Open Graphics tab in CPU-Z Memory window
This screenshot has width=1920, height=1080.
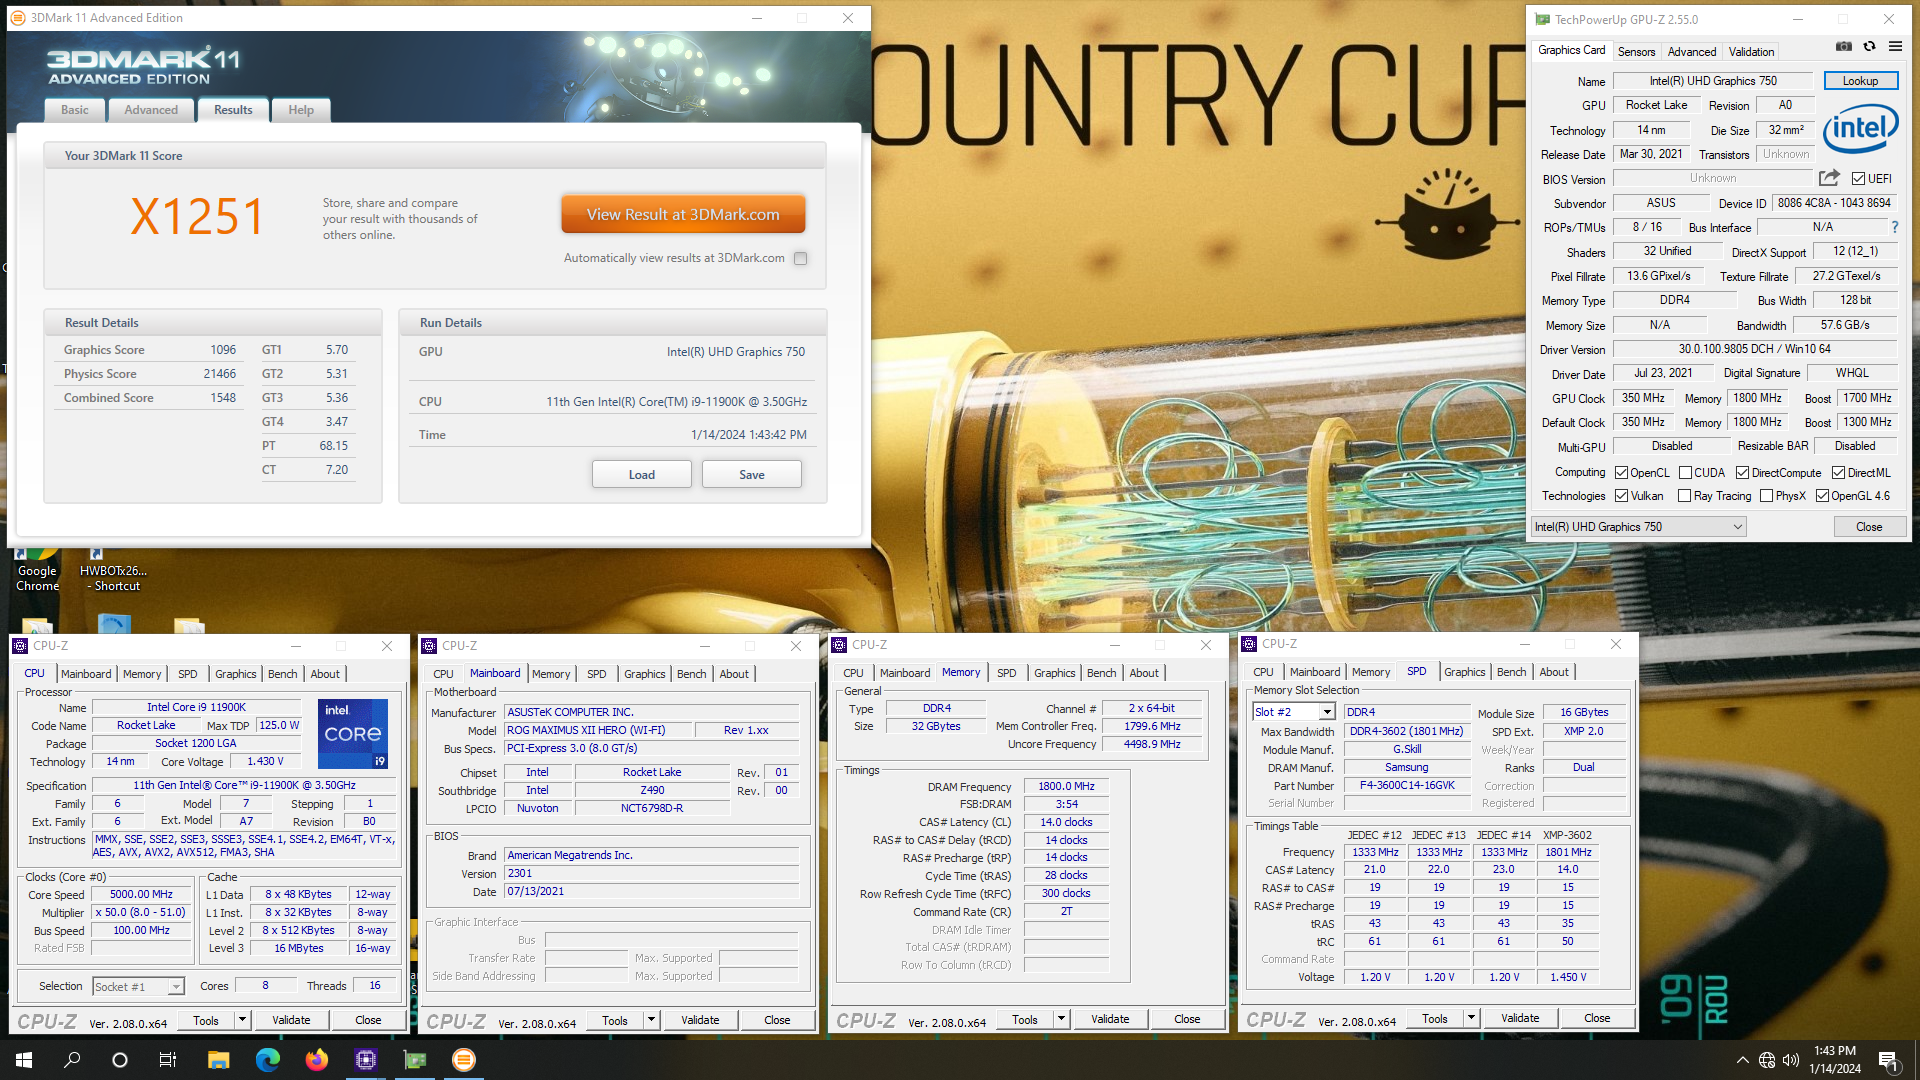[x=1054, y=673]
